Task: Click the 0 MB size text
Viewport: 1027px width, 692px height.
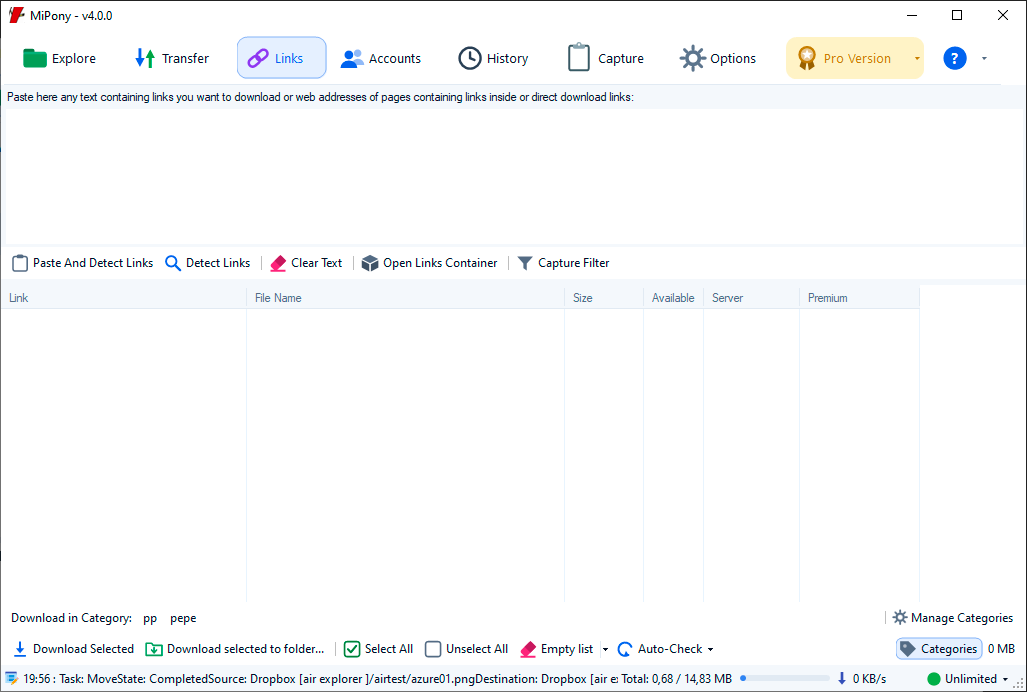Action: click(x=1001, y=649)
